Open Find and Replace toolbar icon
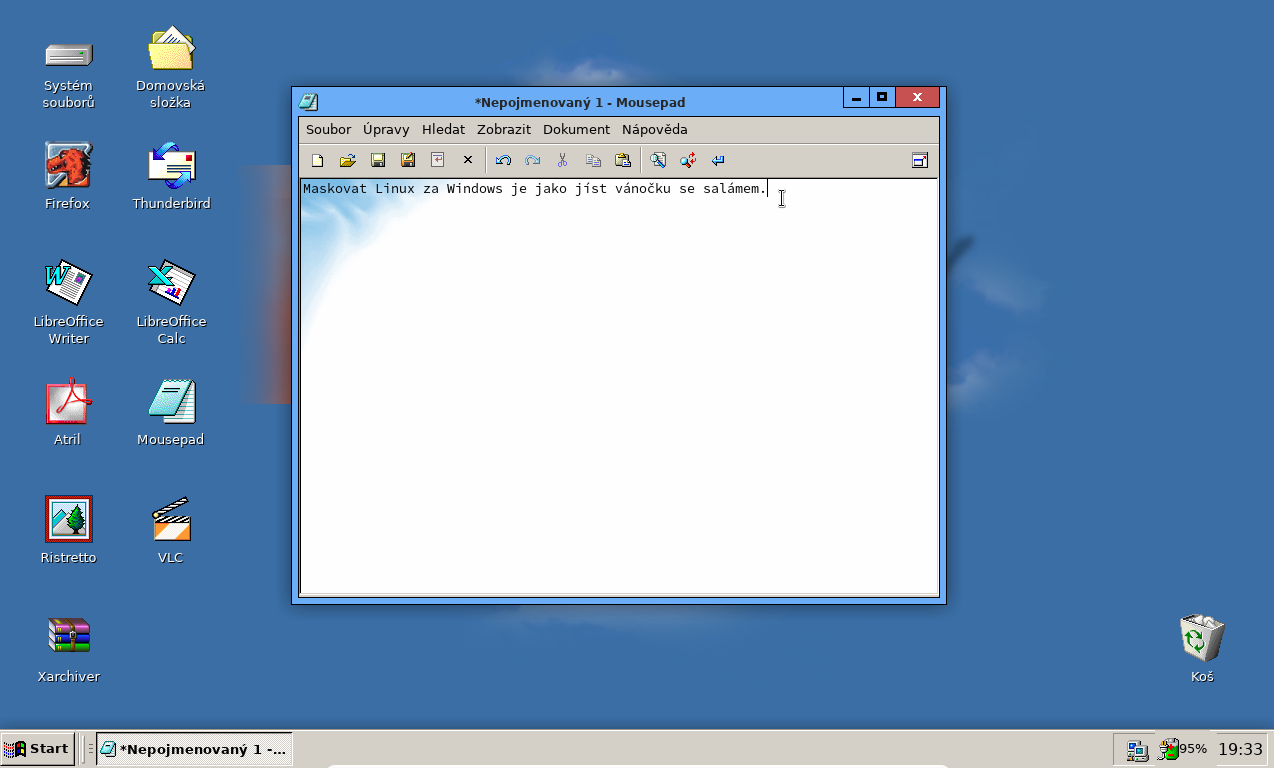 688,160
